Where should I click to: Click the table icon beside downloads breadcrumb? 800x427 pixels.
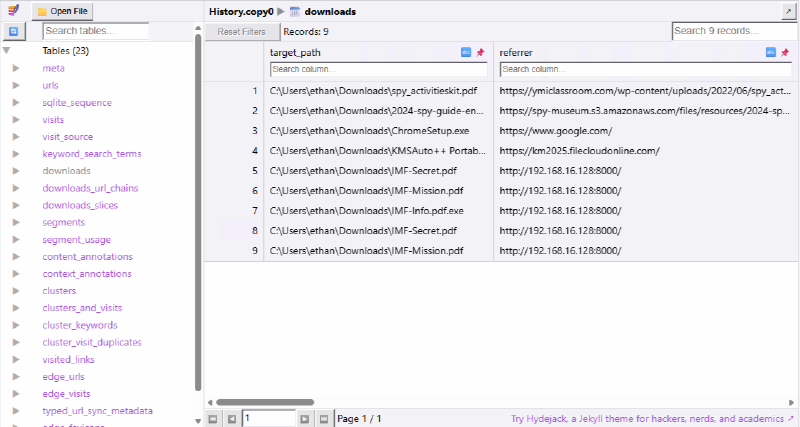(294, 11)
